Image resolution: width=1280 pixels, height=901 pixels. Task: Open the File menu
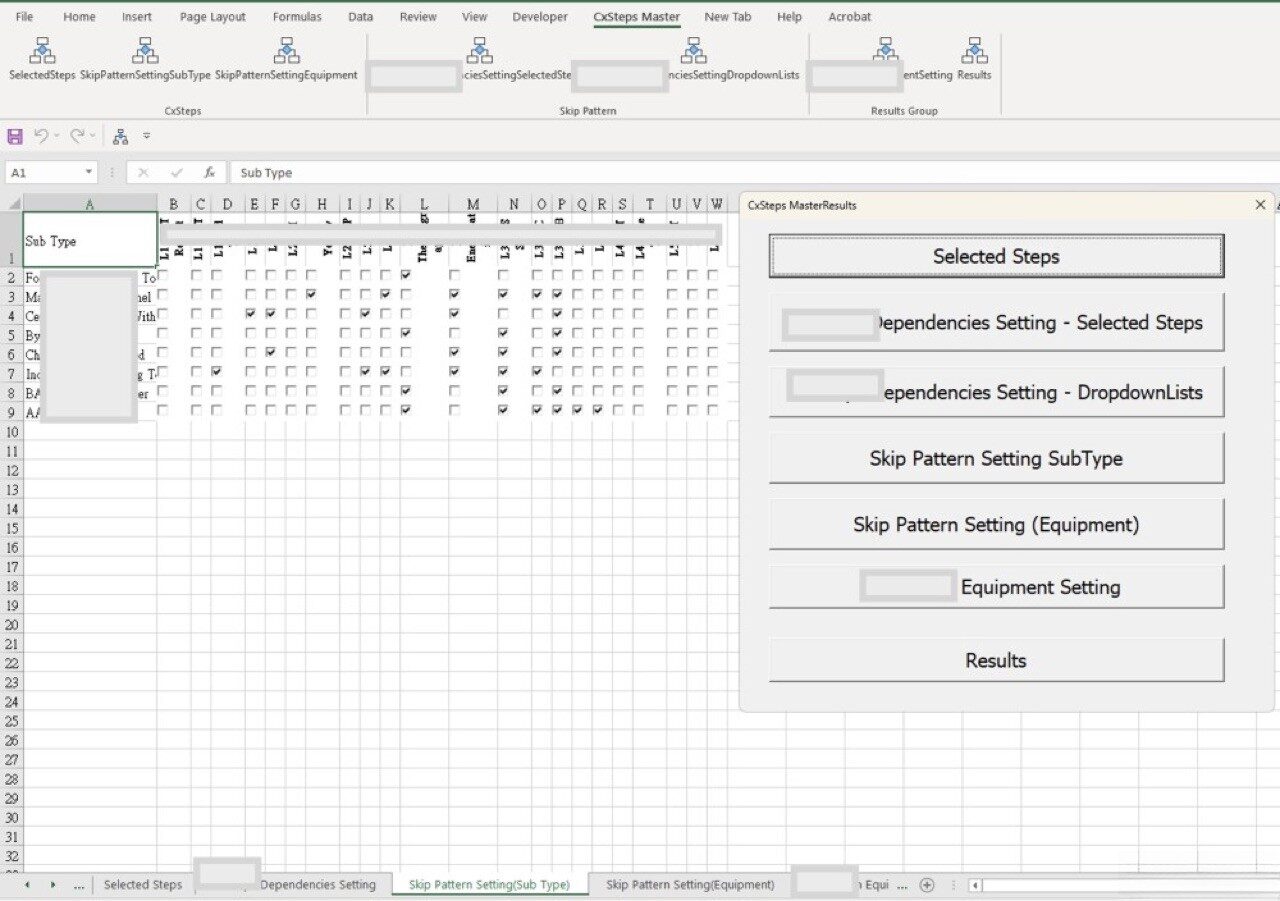pyautogui.click(x=24, y=17)
